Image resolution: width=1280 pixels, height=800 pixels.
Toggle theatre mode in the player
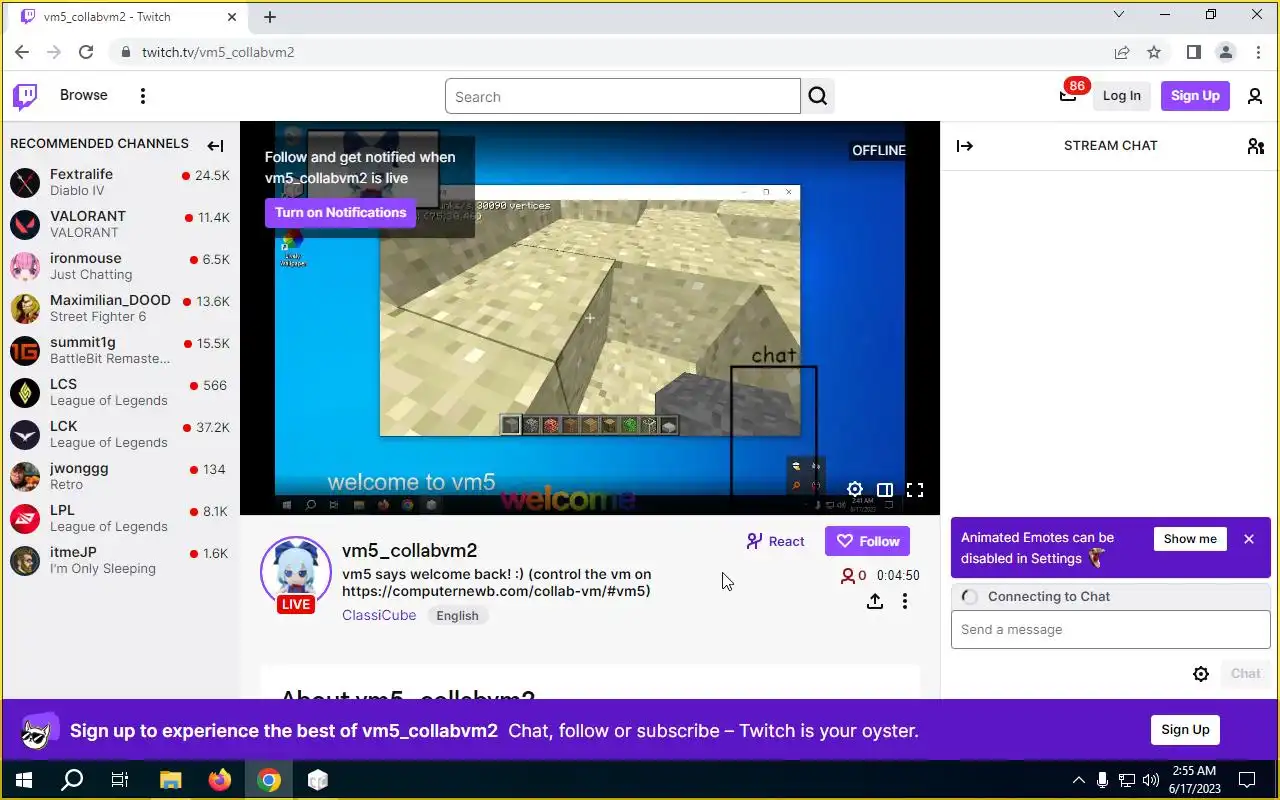click(885, 490)
